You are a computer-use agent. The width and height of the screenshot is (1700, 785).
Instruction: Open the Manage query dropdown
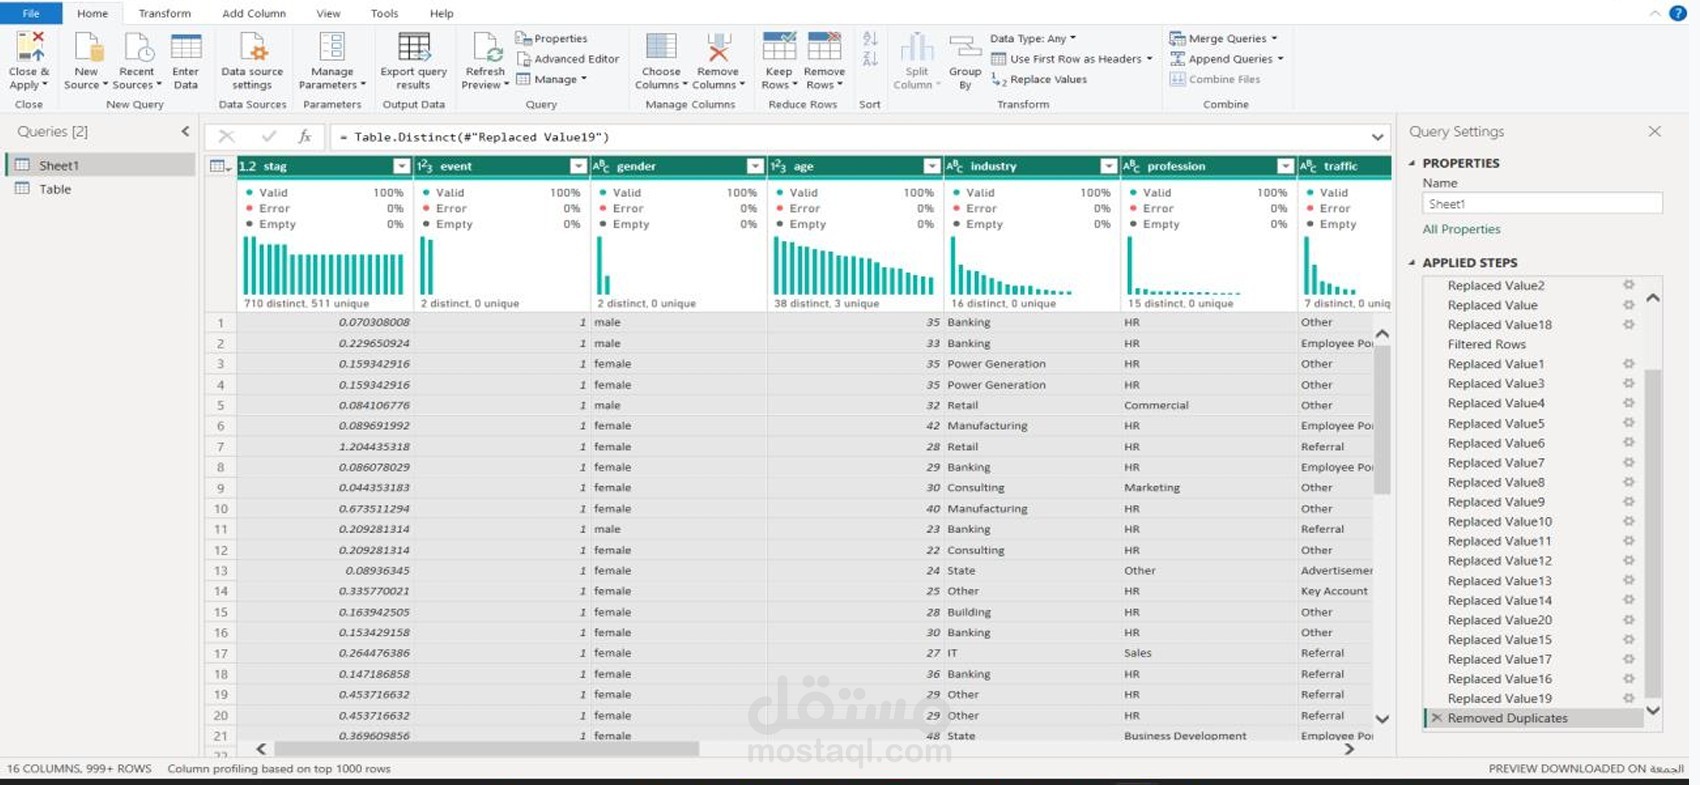551,80
